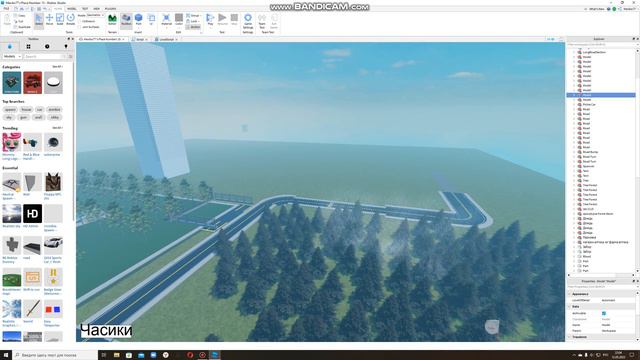
Task: Switch to the MODEL ribbon tab
Action: click(71, 9)
